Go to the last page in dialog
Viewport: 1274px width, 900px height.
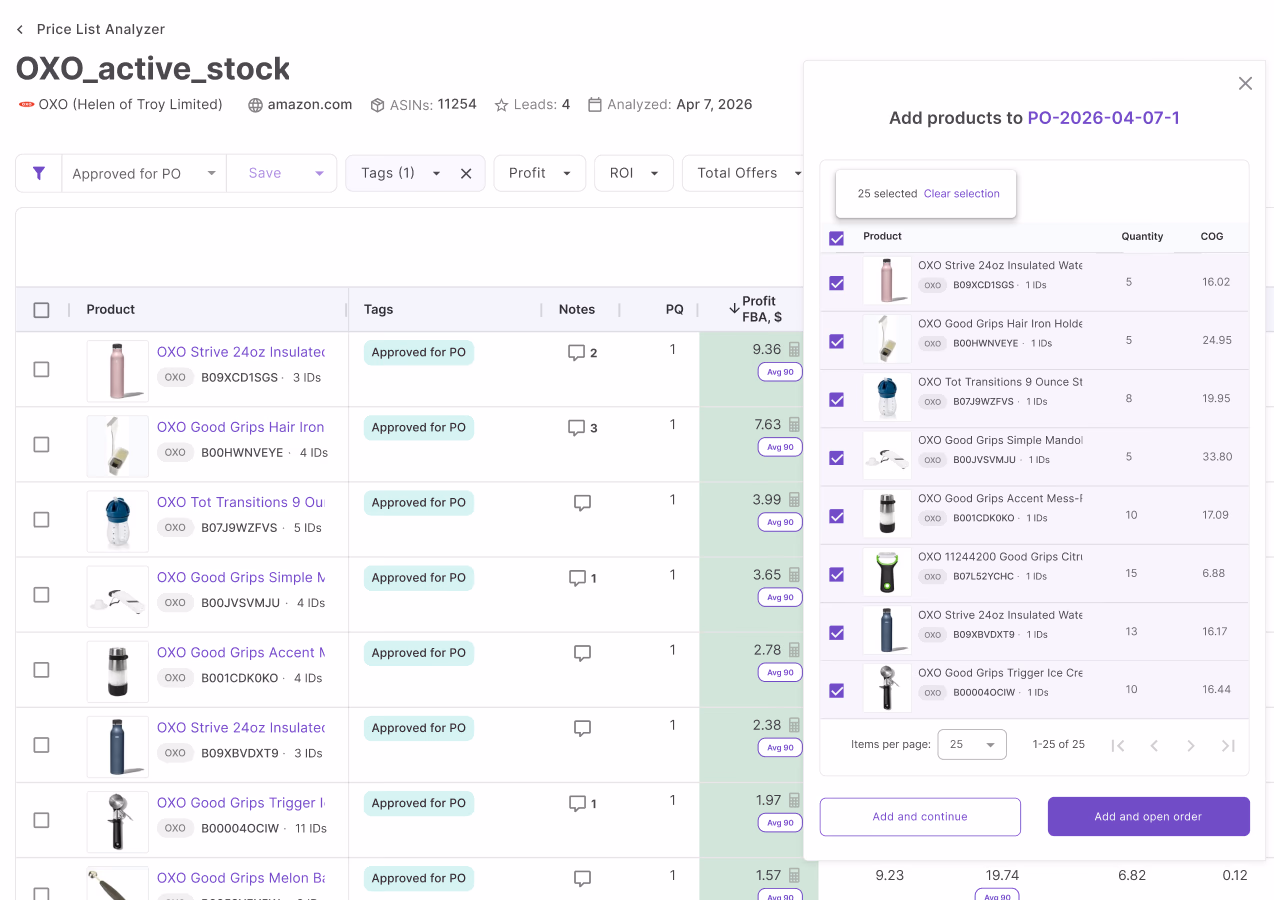1228,745
